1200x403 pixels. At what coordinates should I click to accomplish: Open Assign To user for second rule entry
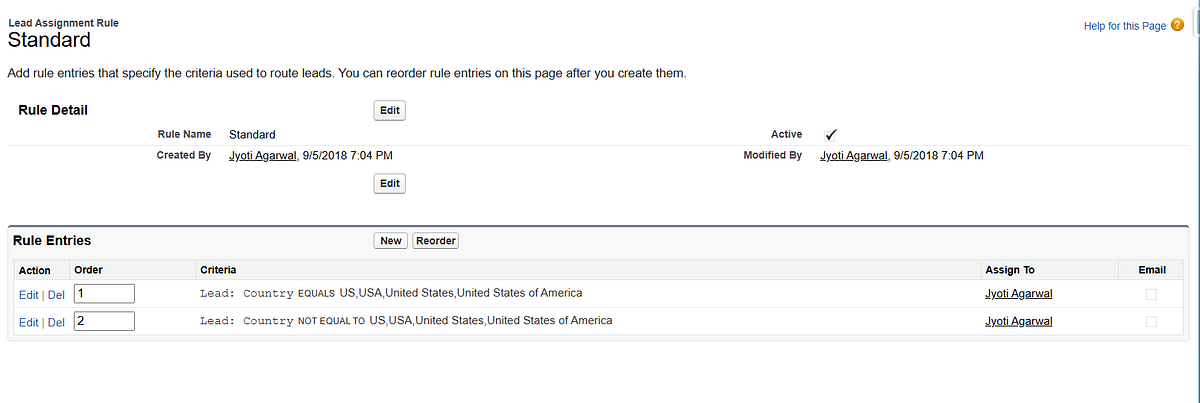(x=1018, y=321)
